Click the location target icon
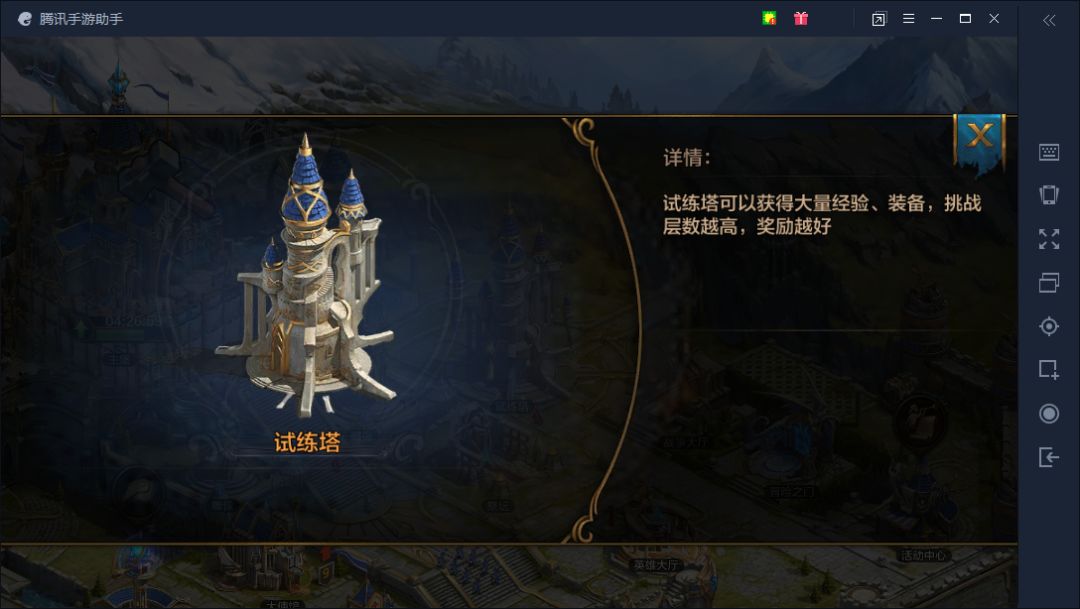 tap(1048, 326)
